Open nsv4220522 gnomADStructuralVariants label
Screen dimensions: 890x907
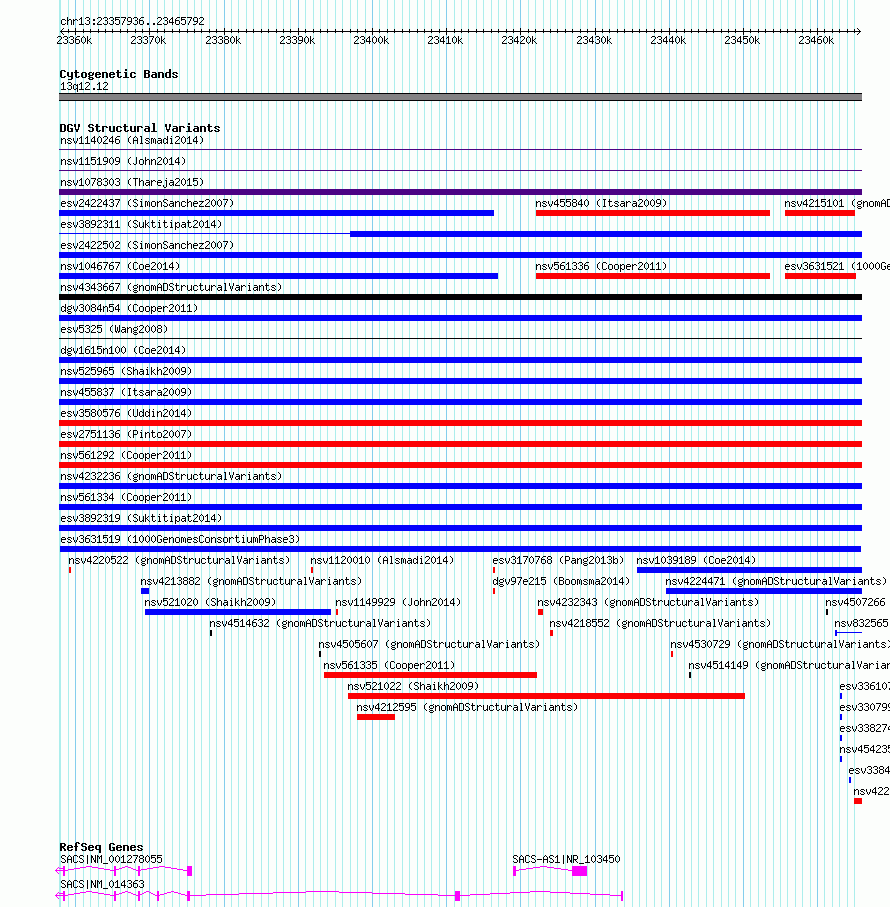179,561
